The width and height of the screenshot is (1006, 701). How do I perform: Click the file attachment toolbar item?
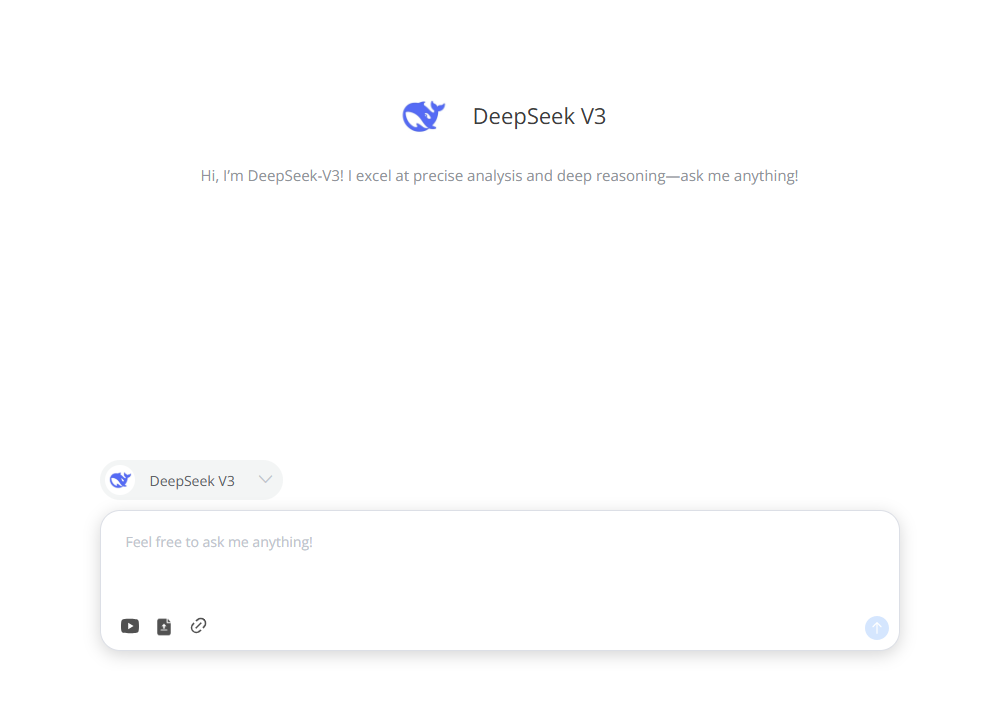164,626
